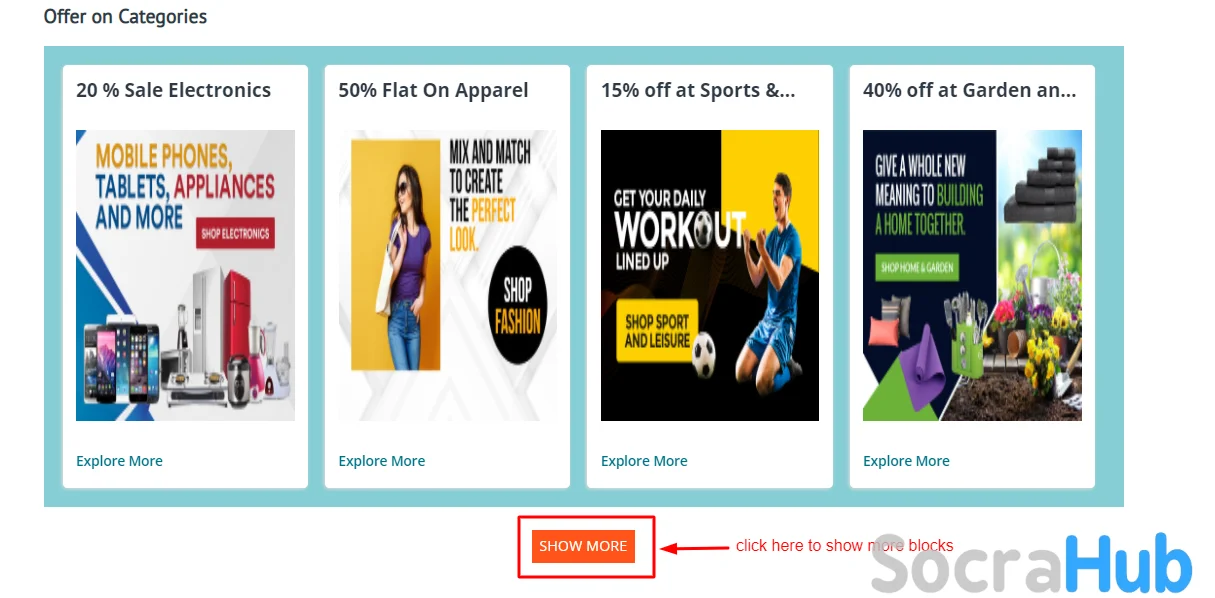Click the electronics banner image
The width and height of the screenshot is (1215, 598).
pyautogui.click(x=185, y=275)
